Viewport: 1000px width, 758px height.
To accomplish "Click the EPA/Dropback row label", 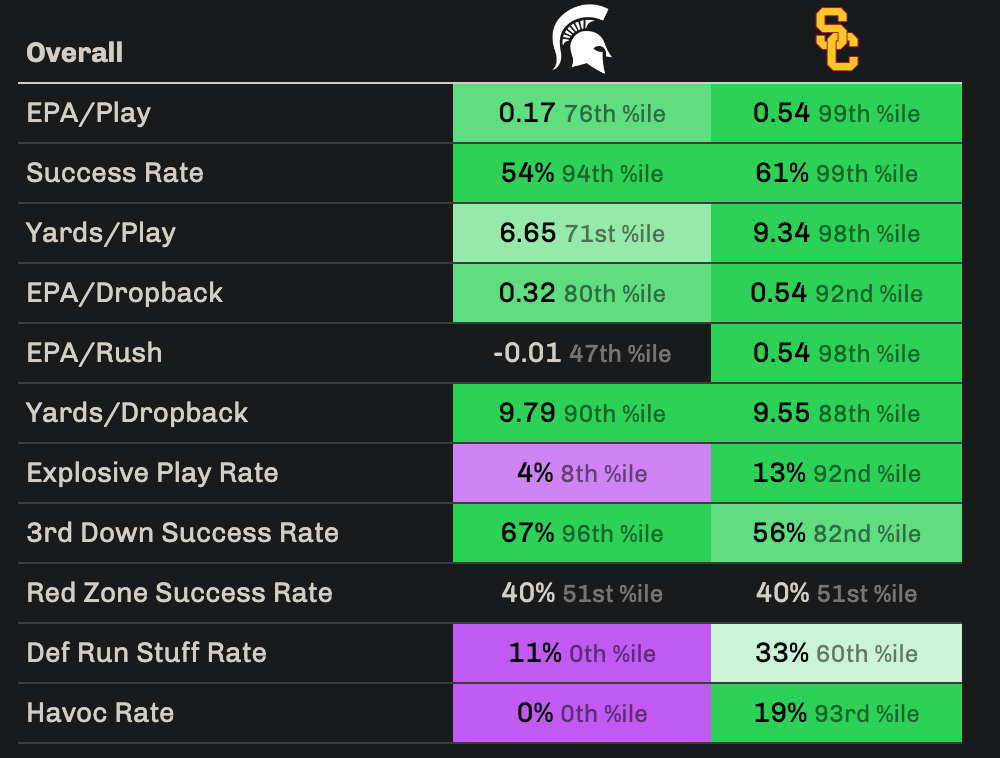I will pyautogui.click(x=125, y=293).
